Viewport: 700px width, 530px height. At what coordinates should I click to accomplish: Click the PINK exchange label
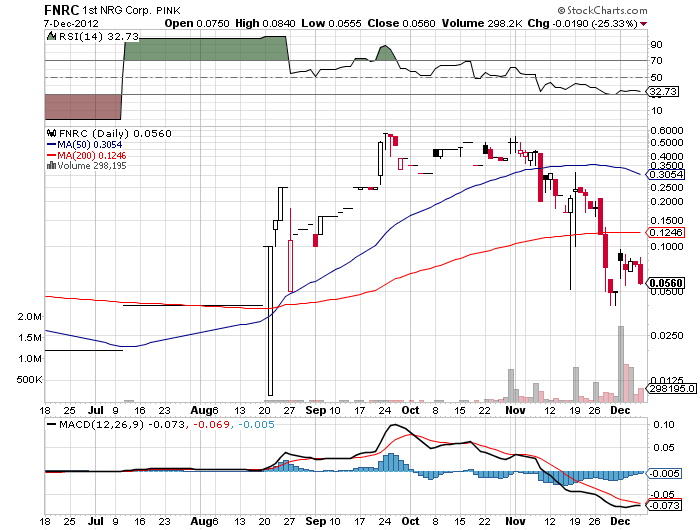(168, 10)
